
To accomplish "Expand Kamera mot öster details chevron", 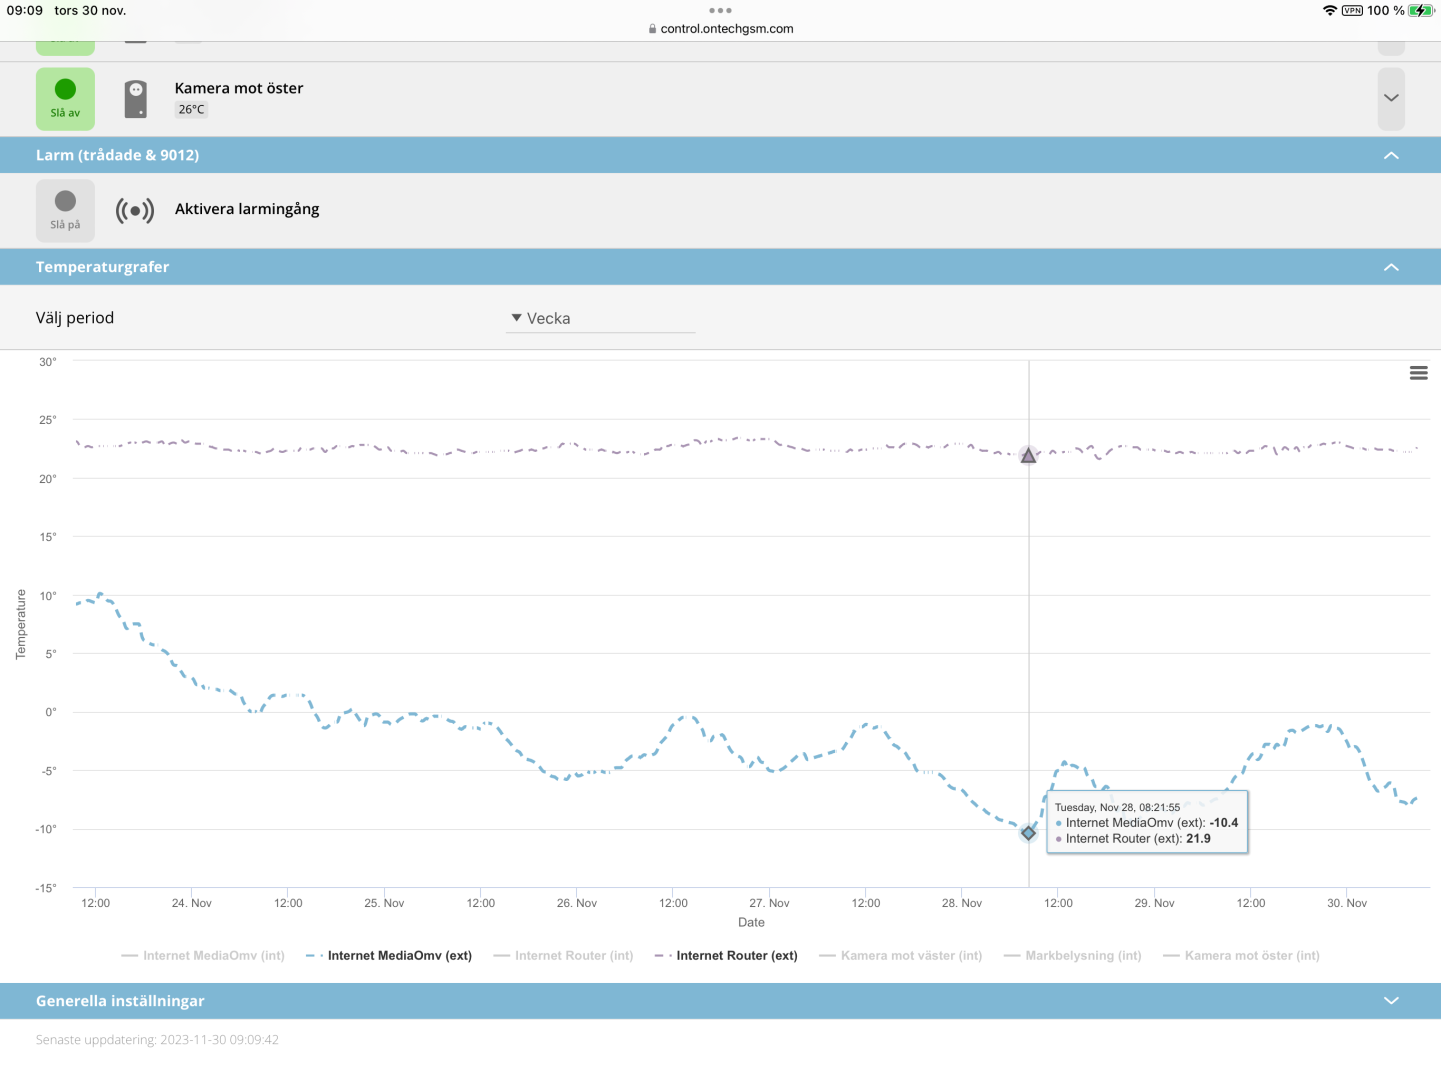I will 1391,98.
